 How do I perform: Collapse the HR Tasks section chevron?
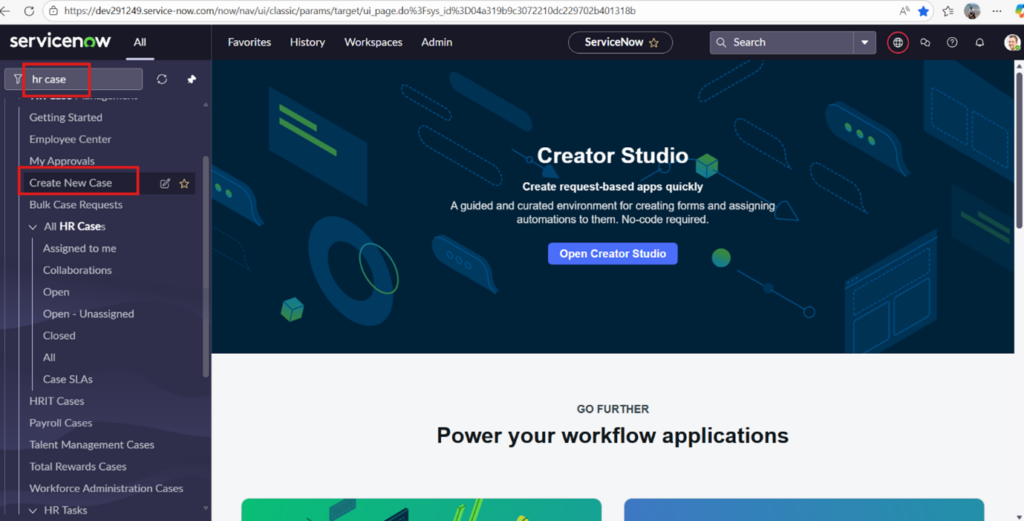pos(33,510)
